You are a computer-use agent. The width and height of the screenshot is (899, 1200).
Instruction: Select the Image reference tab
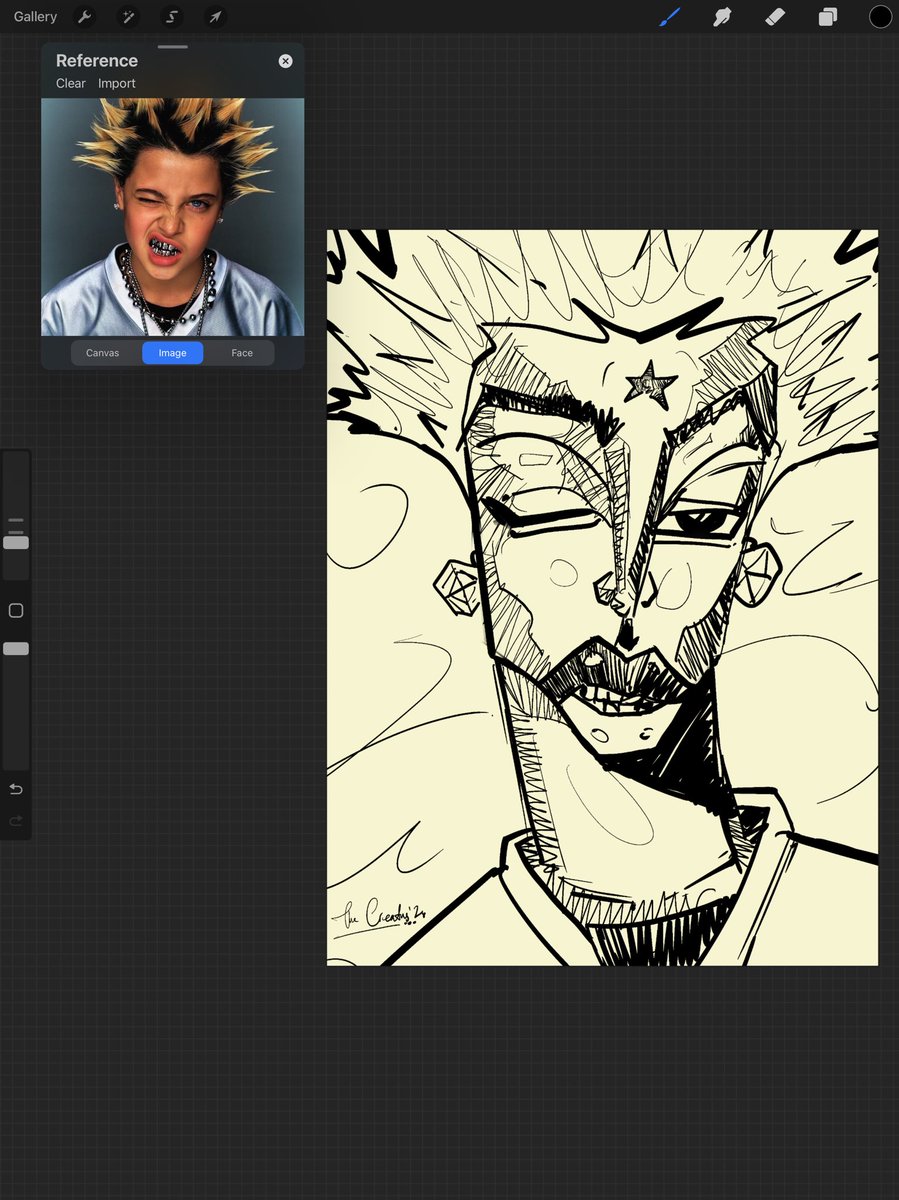pyautogui.click(x=172, y=353)
